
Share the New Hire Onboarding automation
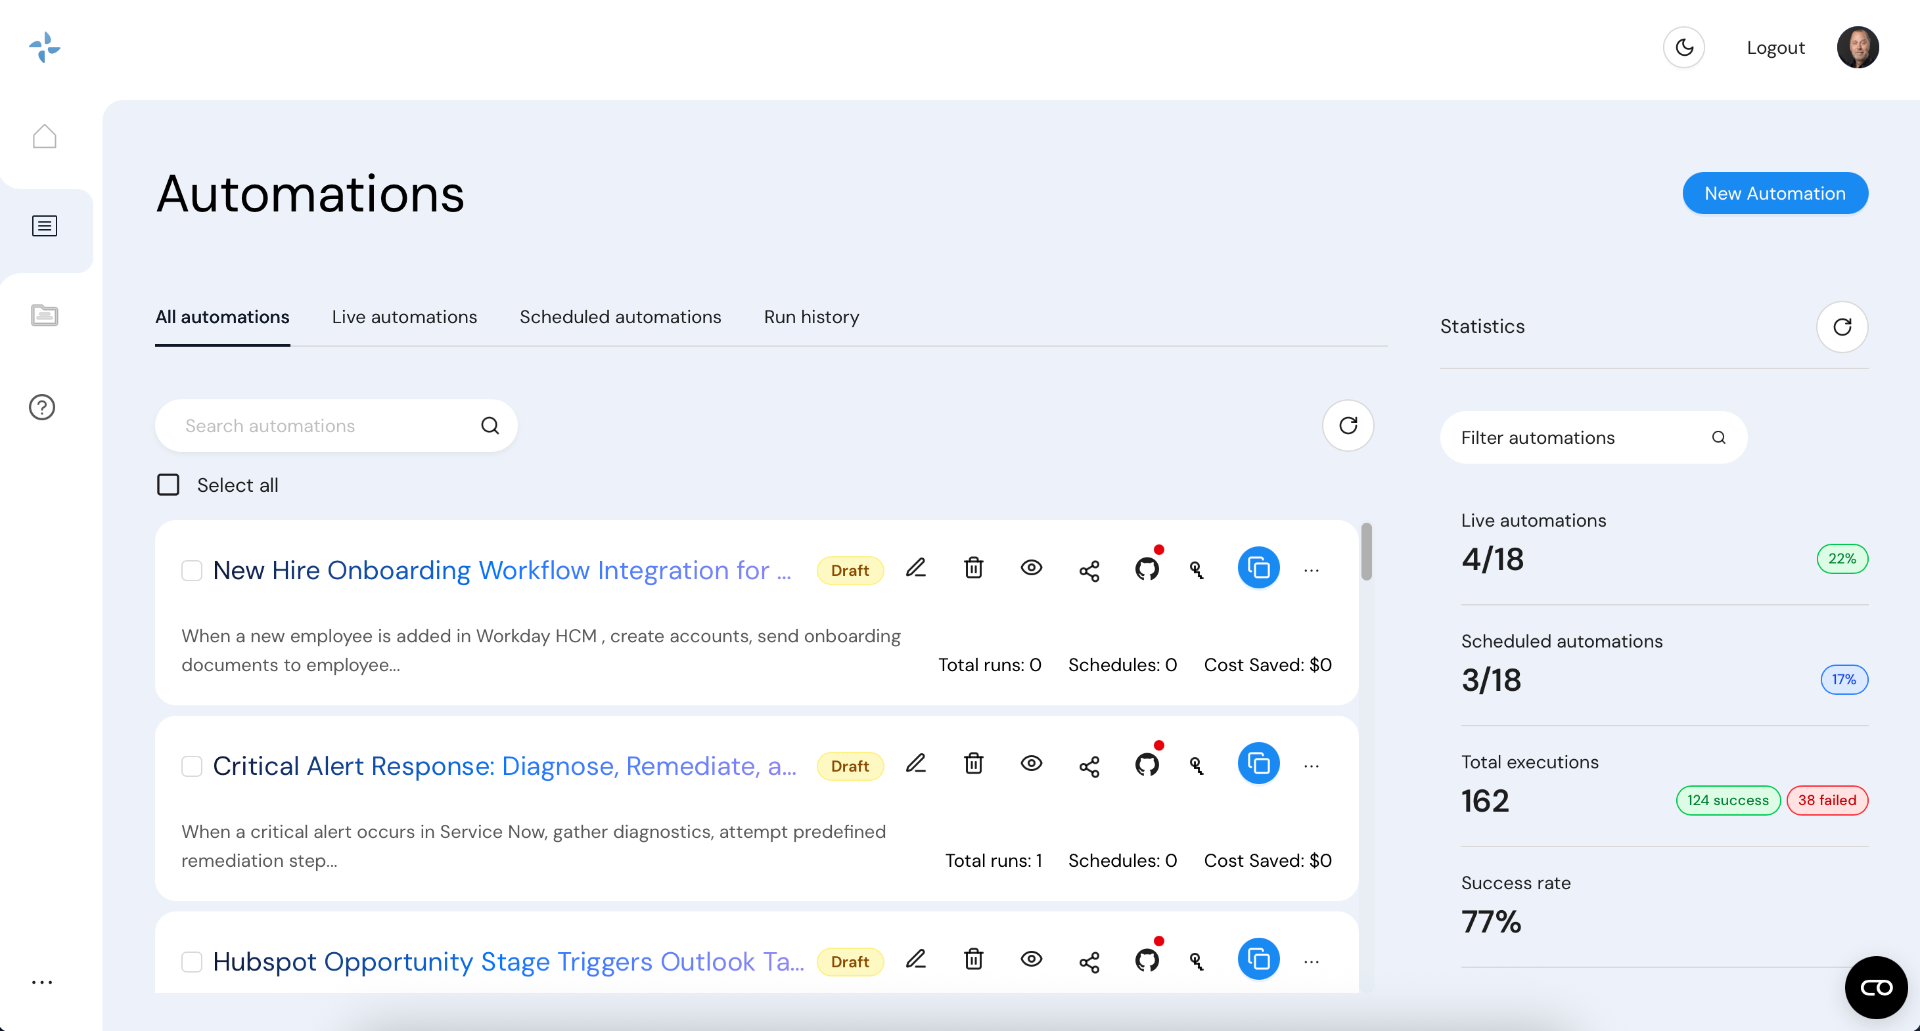point(1089,571)
